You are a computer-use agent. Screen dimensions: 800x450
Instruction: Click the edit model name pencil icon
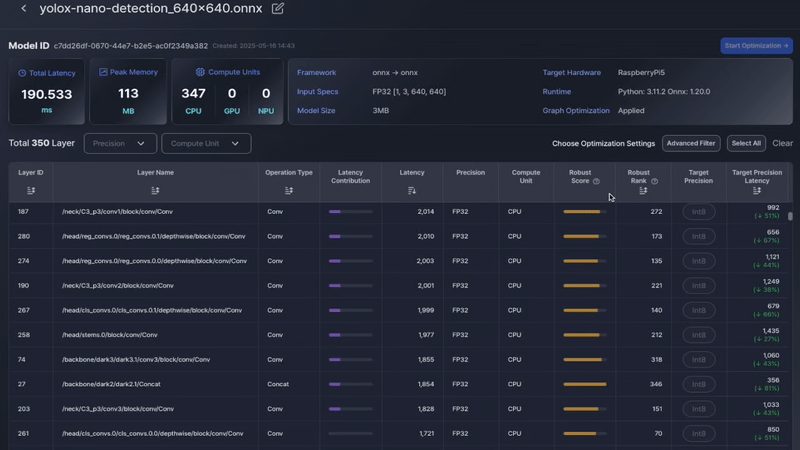(x=278, y=9)
